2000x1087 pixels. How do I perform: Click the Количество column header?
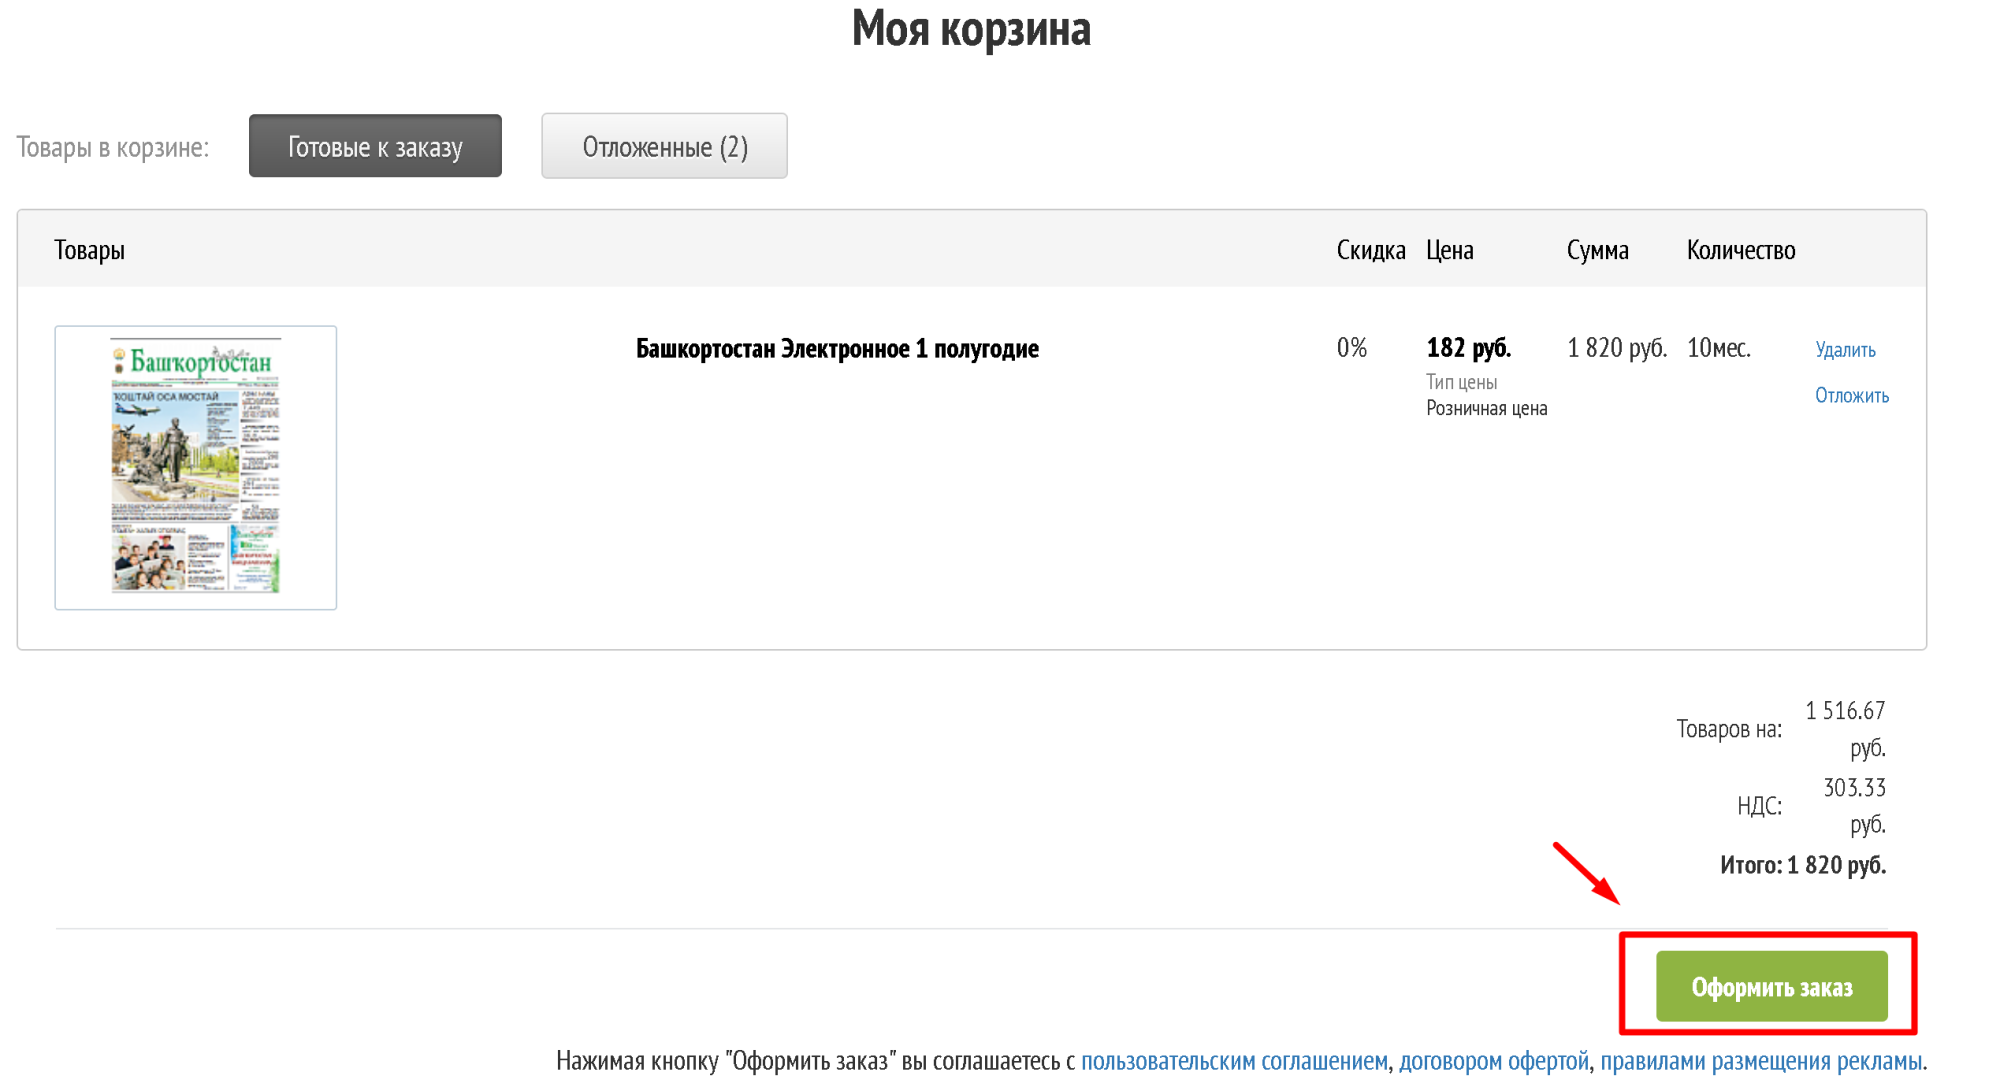[1741, 250]
